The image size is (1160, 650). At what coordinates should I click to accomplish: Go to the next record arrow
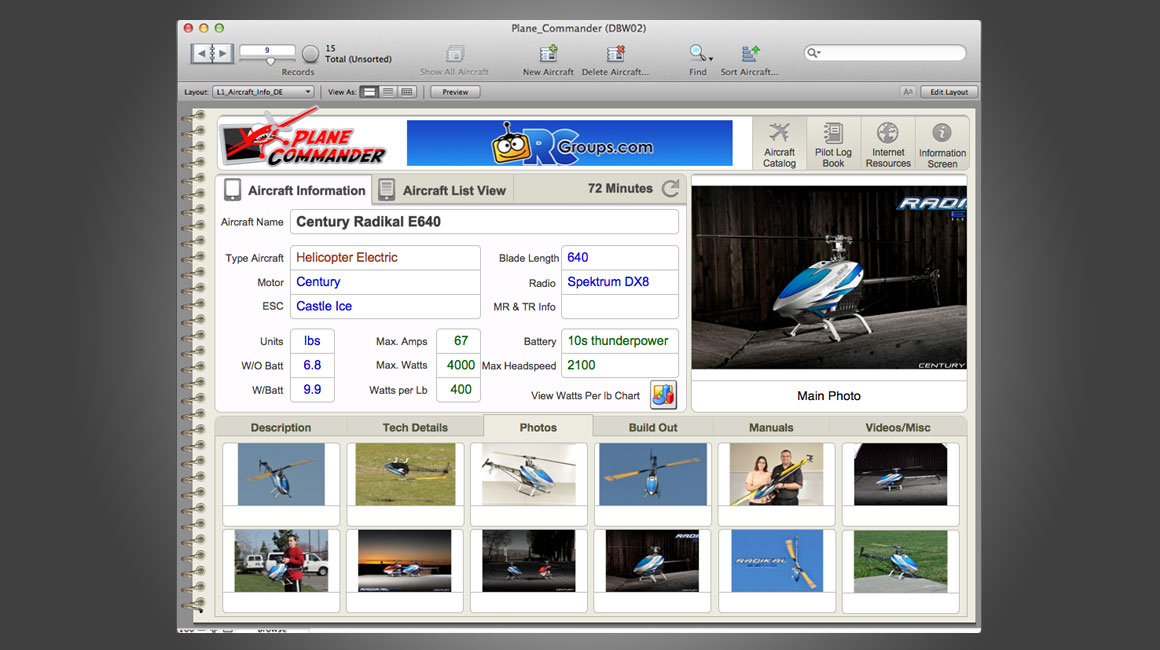coord(223,53)
